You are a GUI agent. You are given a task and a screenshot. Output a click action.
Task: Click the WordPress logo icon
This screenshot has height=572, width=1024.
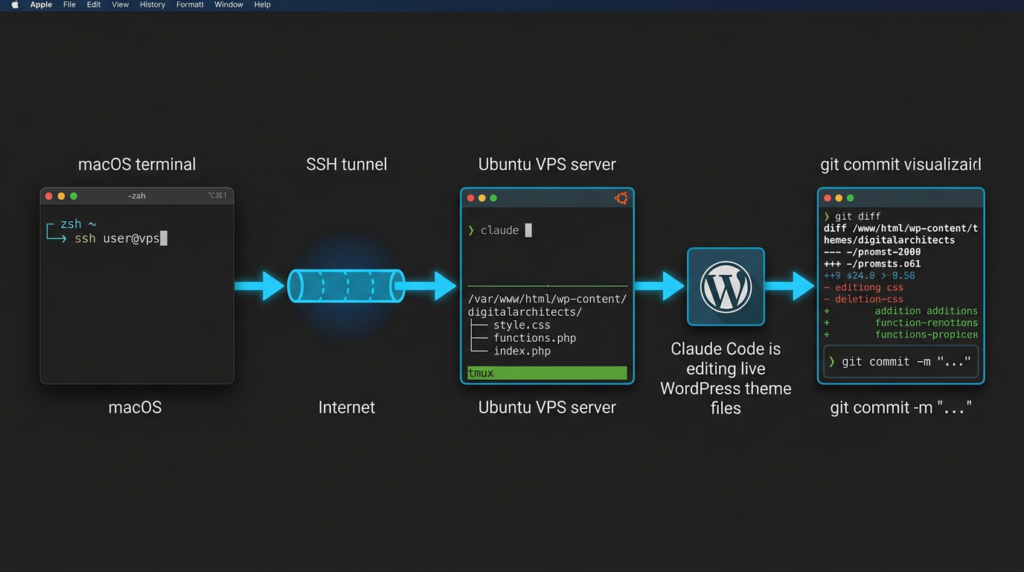(726, 287)
